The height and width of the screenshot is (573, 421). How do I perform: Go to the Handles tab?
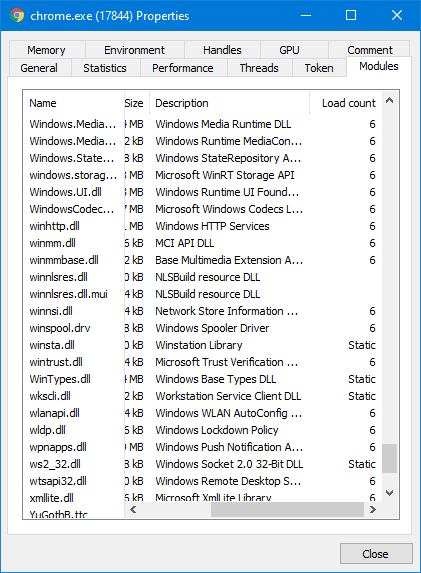click(x=222, y=50)
